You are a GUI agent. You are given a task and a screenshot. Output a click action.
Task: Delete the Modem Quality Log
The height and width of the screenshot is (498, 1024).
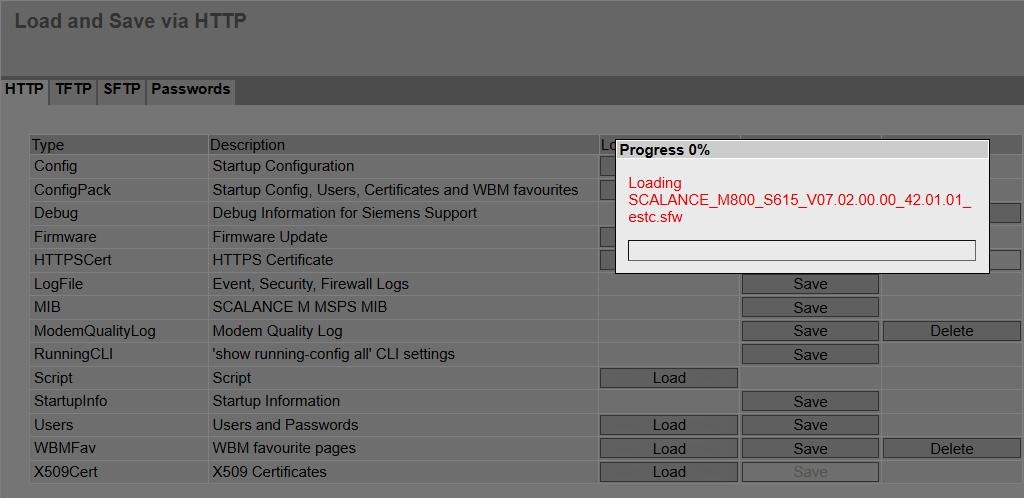tap(951, 331)
